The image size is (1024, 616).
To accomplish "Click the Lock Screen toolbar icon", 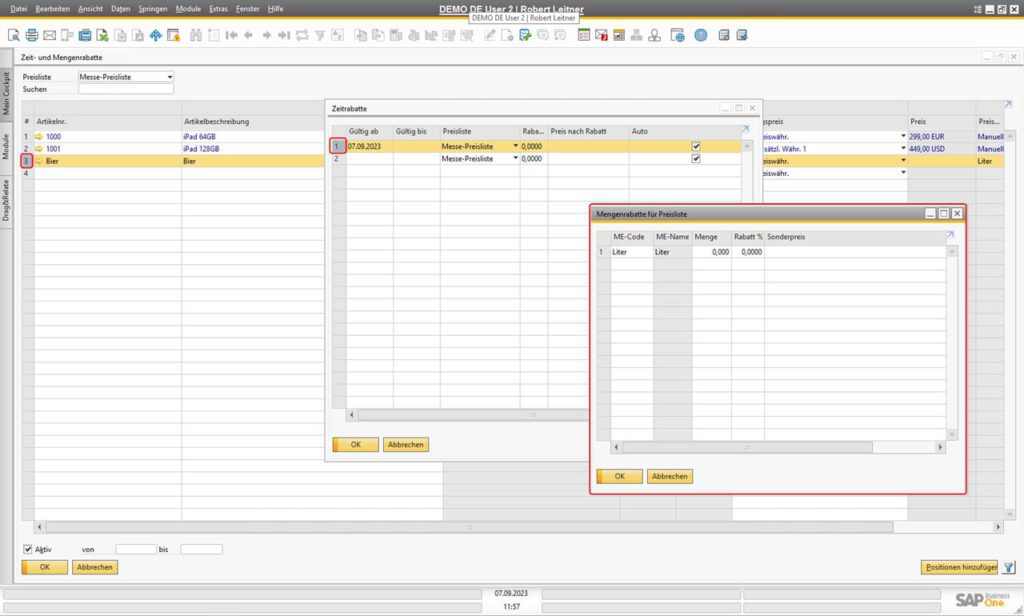I will (x=173, y=35).
